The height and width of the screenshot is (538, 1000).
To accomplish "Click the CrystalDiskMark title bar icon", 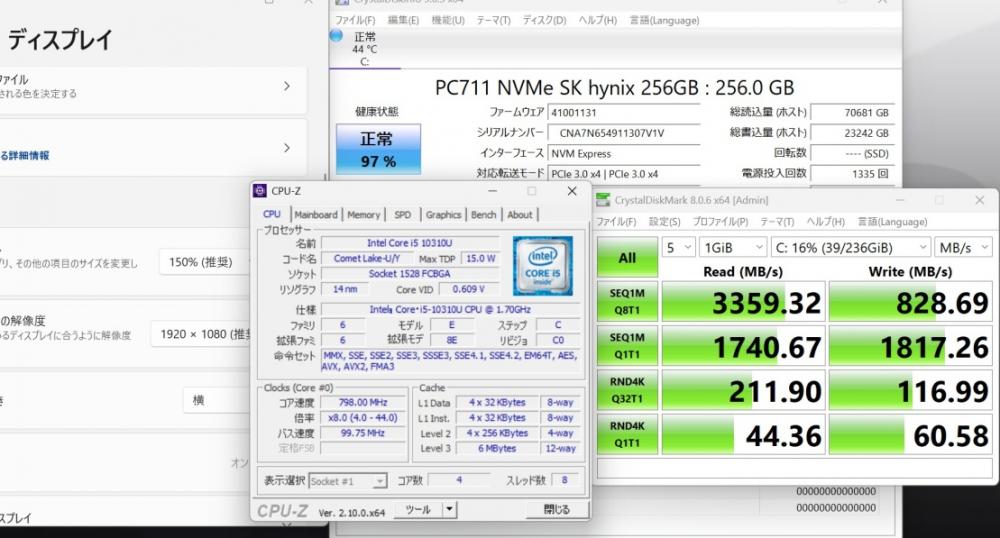I will 603,200.
